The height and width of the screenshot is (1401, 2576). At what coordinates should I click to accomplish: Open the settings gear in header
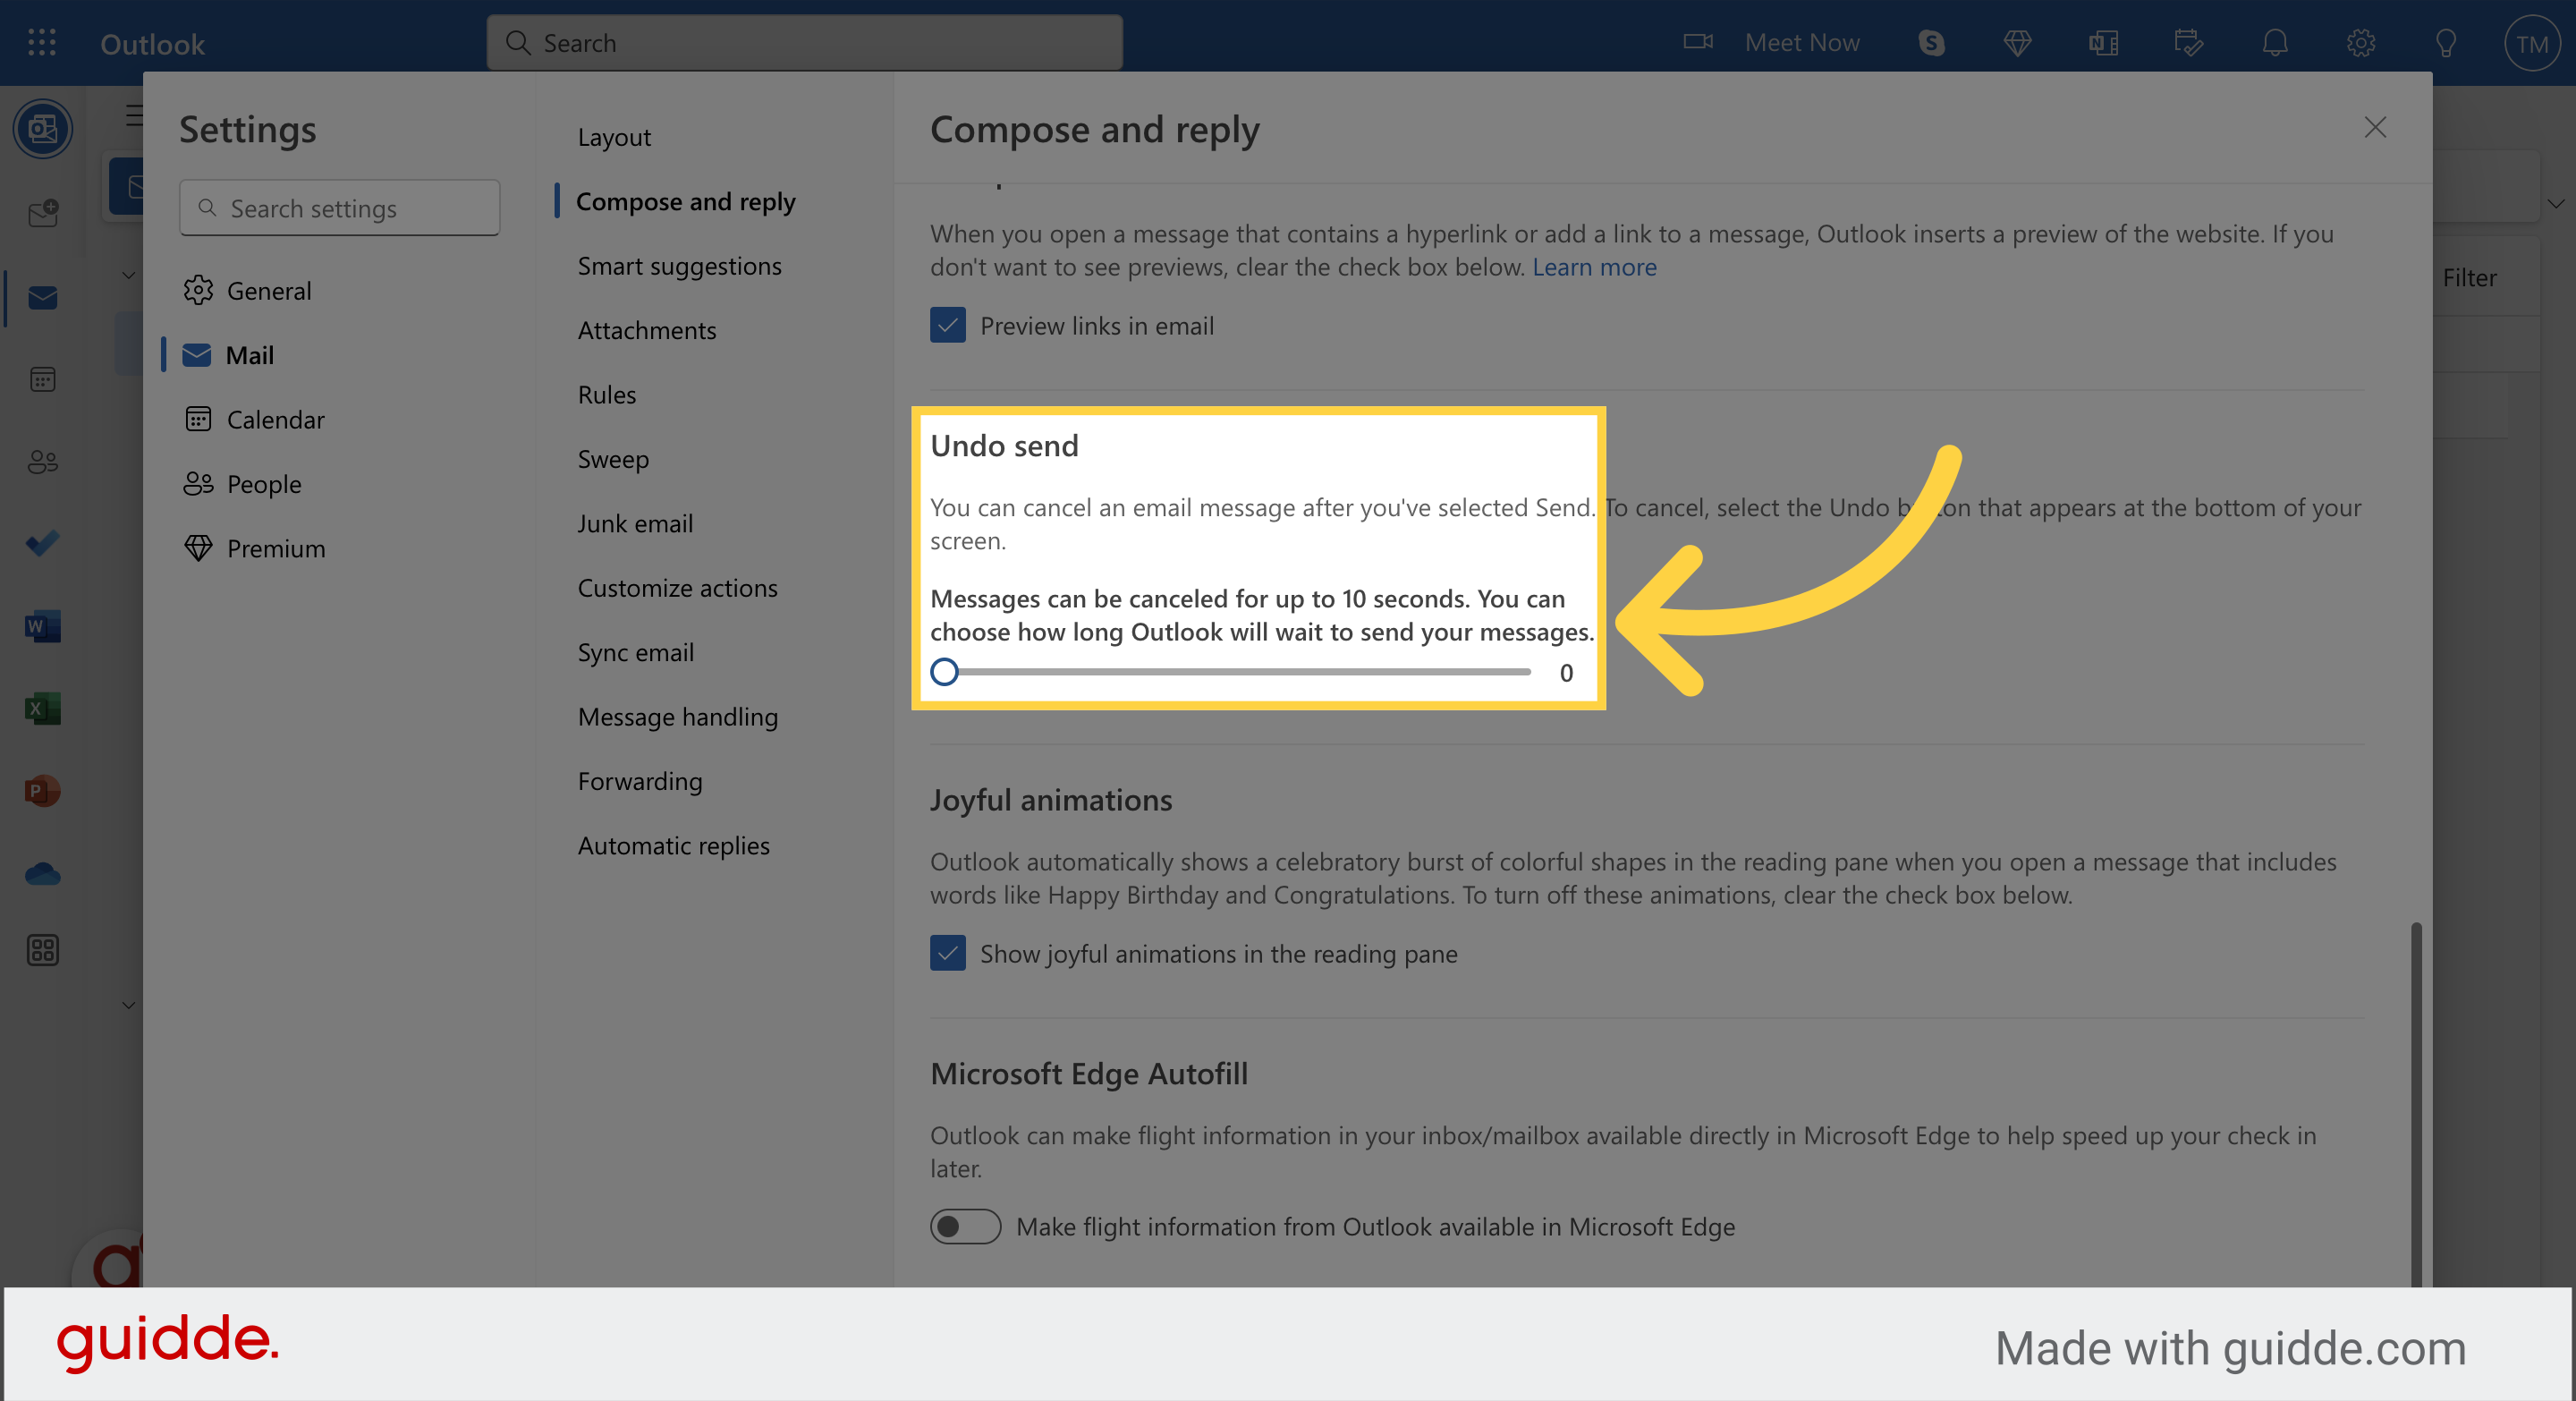click(2361, 43)
